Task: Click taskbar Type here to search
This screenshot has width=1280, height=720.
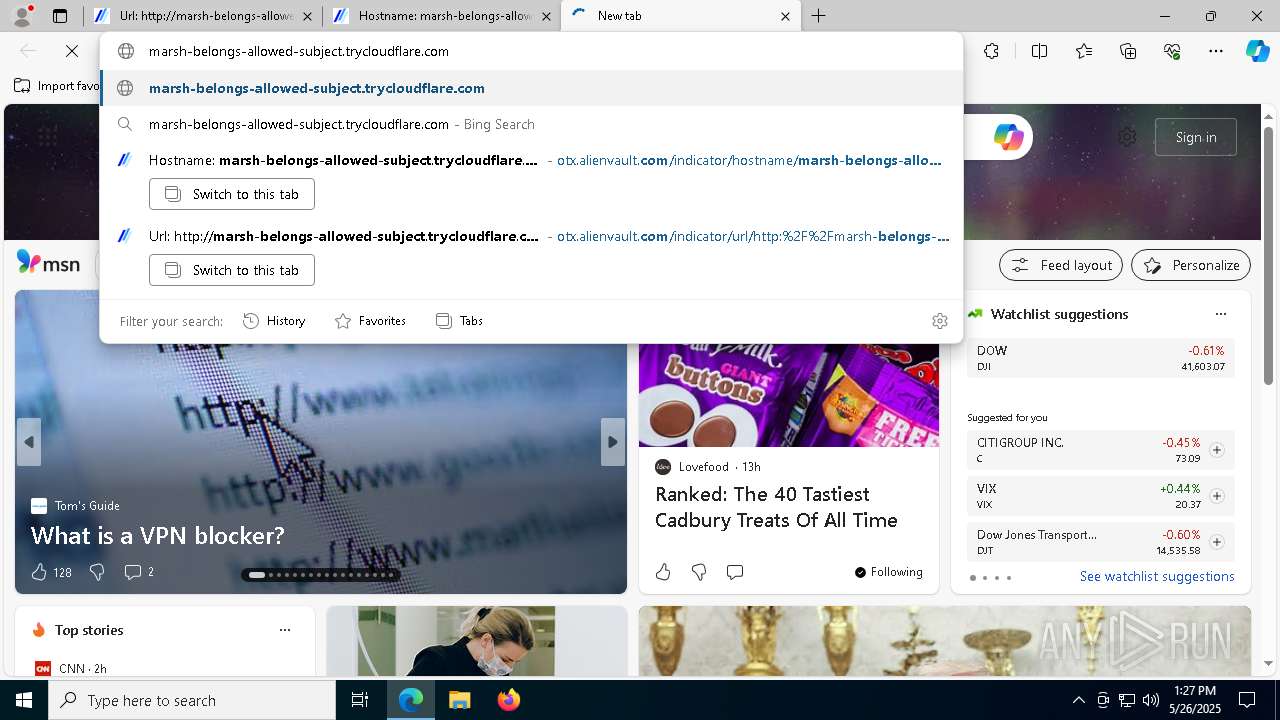Action: [192, 700]
